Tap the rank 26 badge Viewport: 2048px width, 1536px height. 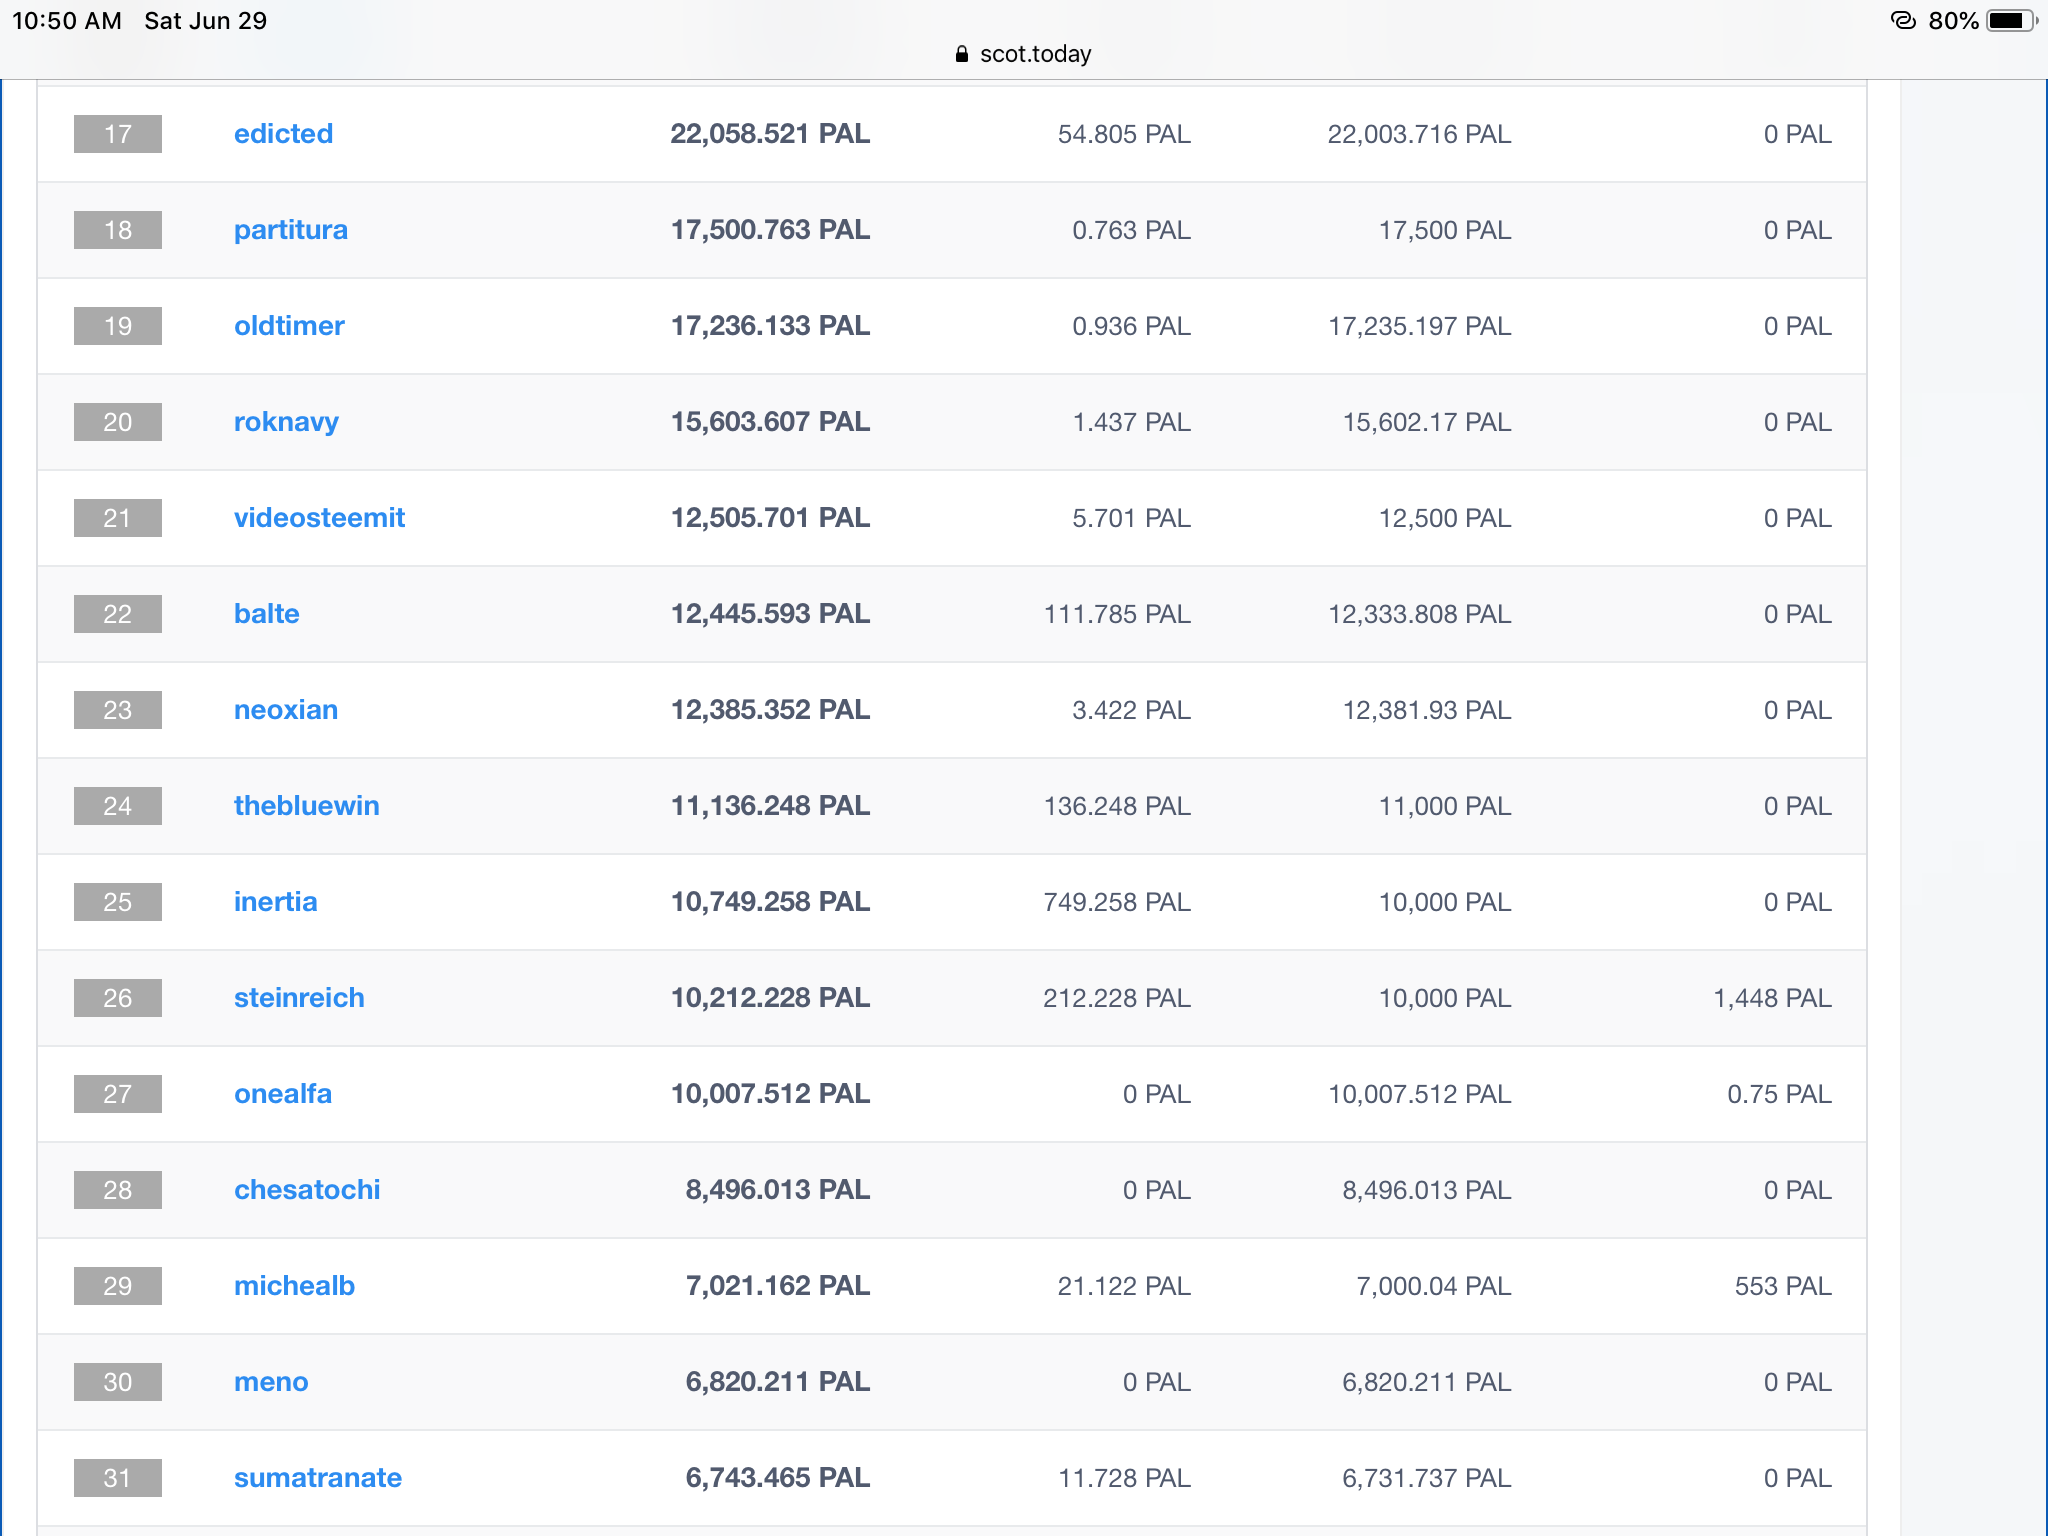(x=118, y=998)
